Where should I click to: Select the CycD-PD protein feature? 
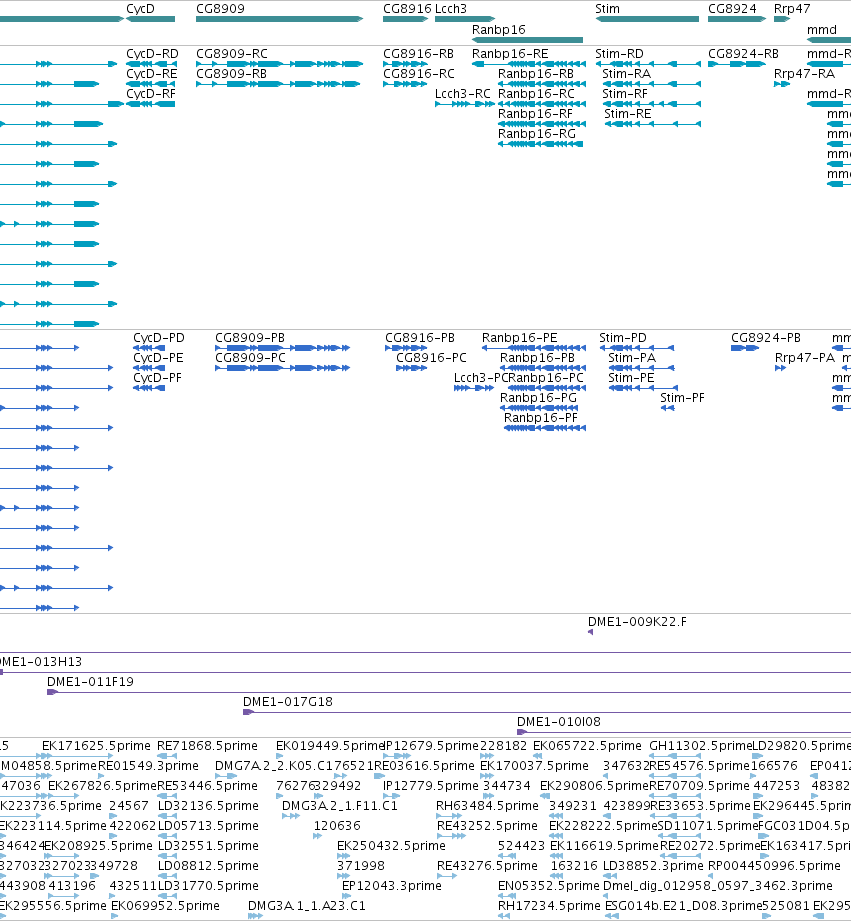pos(149,348)
